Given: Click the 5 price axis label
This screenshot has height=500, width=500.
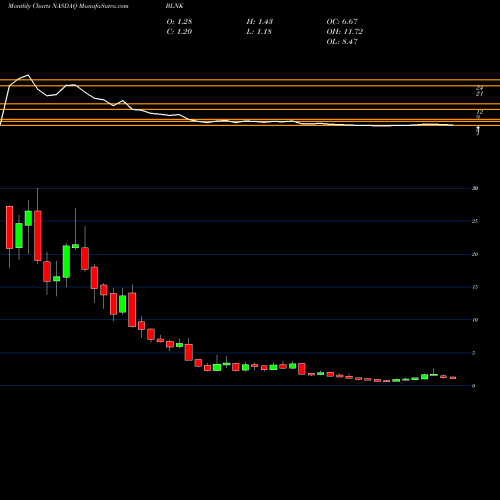Looking at the screenshot, I should (x=473, y=353).
